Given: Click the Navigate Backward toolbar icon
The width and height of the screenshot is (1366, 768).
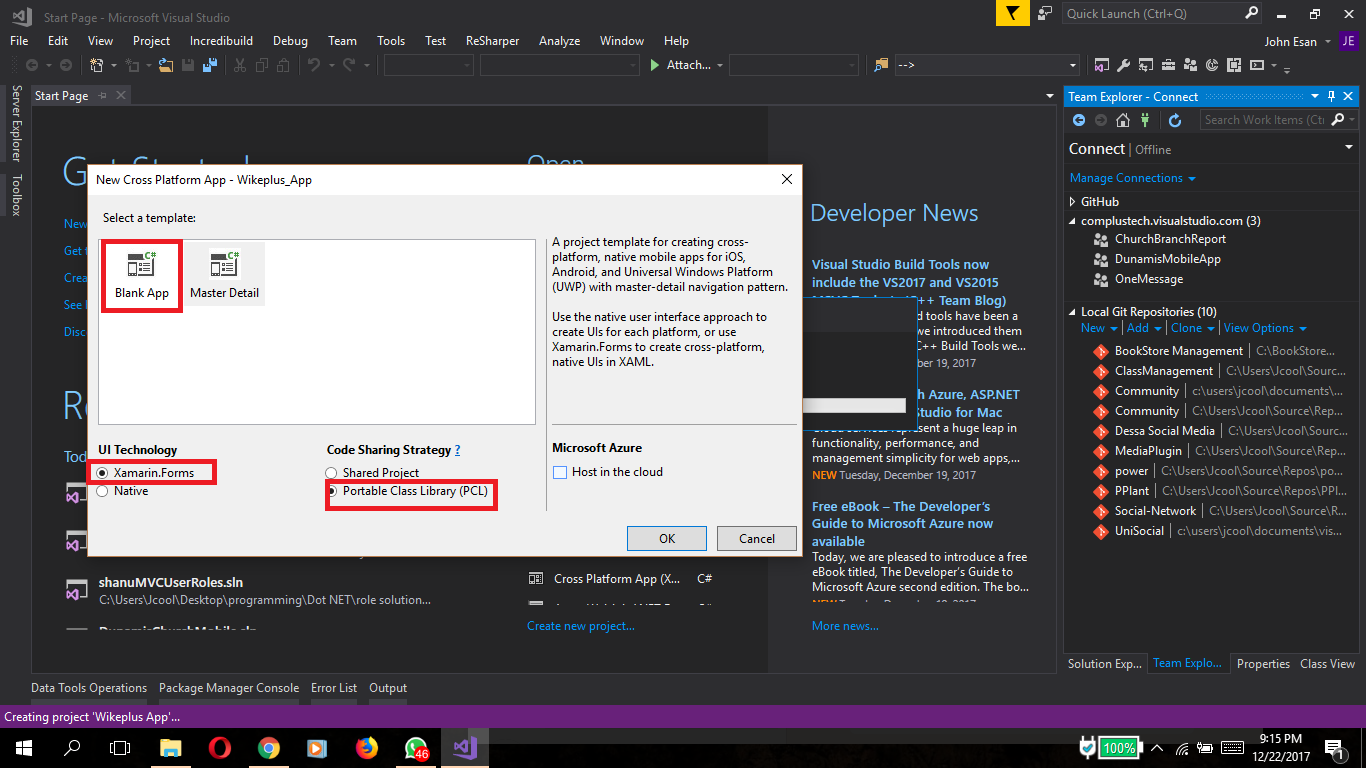Looking at the screenshot, I should pyautogui.click(x=32, y=65).
